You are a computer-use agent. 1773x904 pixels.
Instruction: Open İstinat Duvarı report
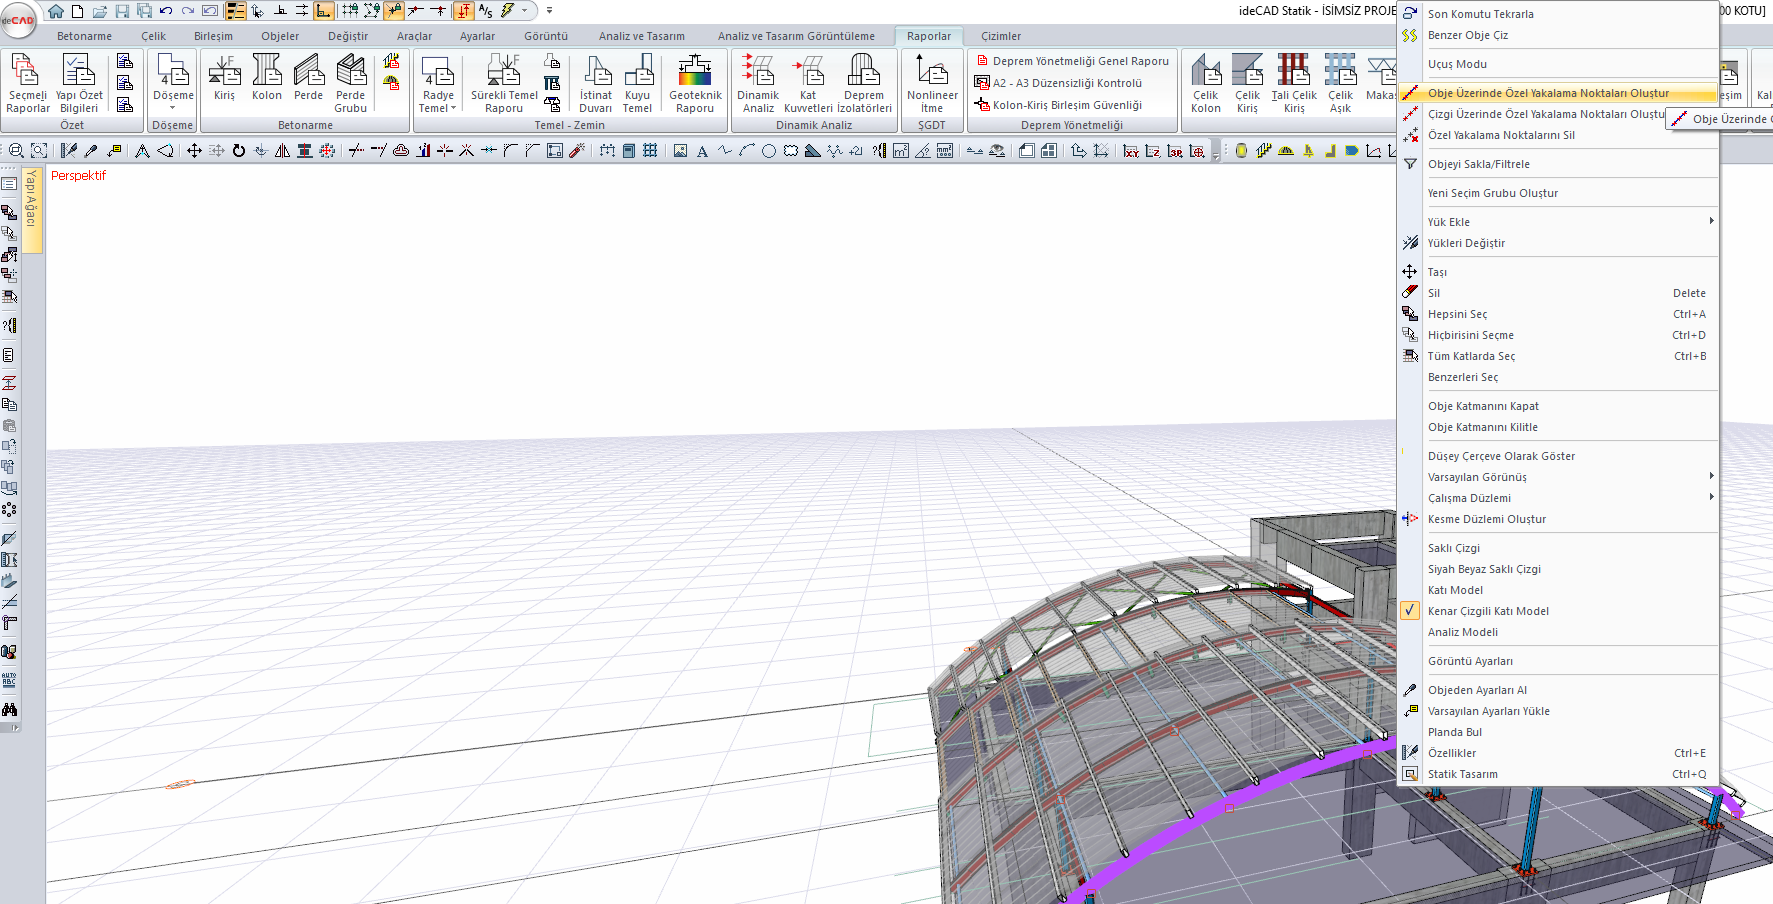pyautogui.click(x=596, y=84)
